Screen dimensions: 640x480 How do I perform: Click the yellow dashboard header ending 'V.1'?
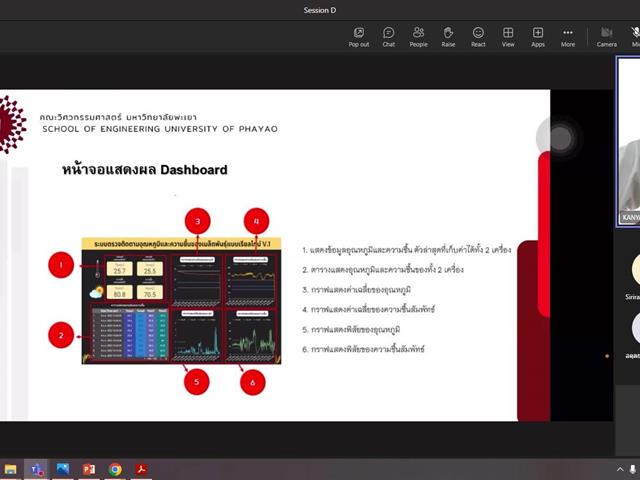pos(181,244)
